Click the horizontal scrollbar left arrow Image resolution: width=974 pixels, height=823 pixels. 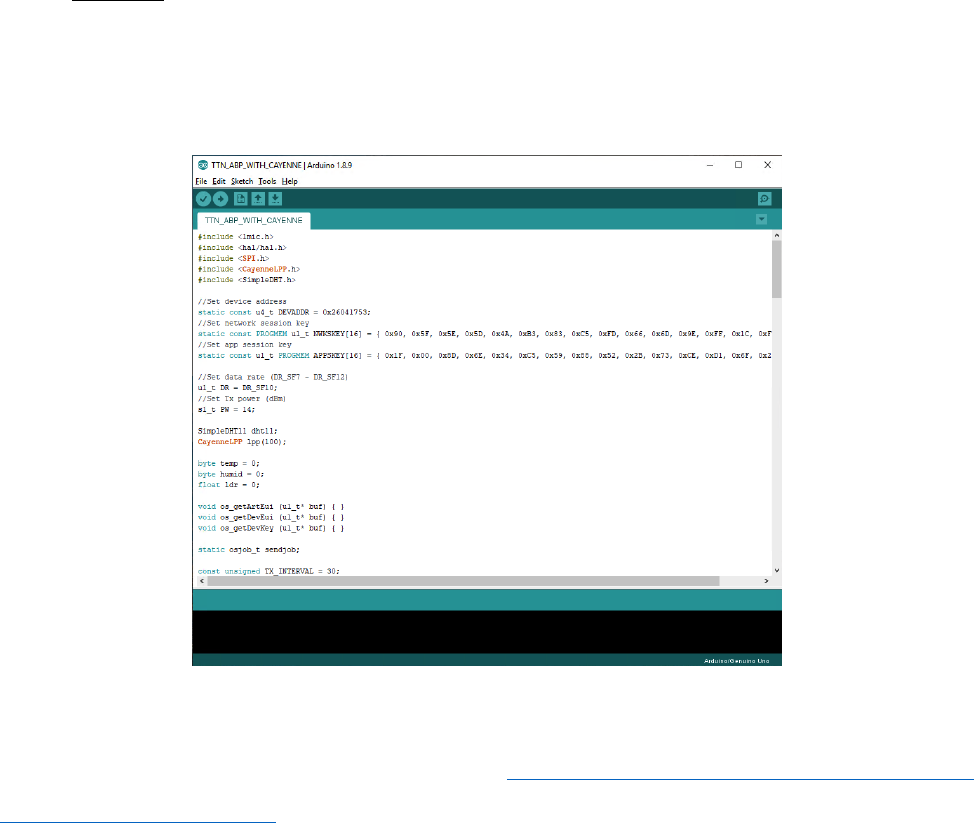pyautogui.click(x=202, y=581)
